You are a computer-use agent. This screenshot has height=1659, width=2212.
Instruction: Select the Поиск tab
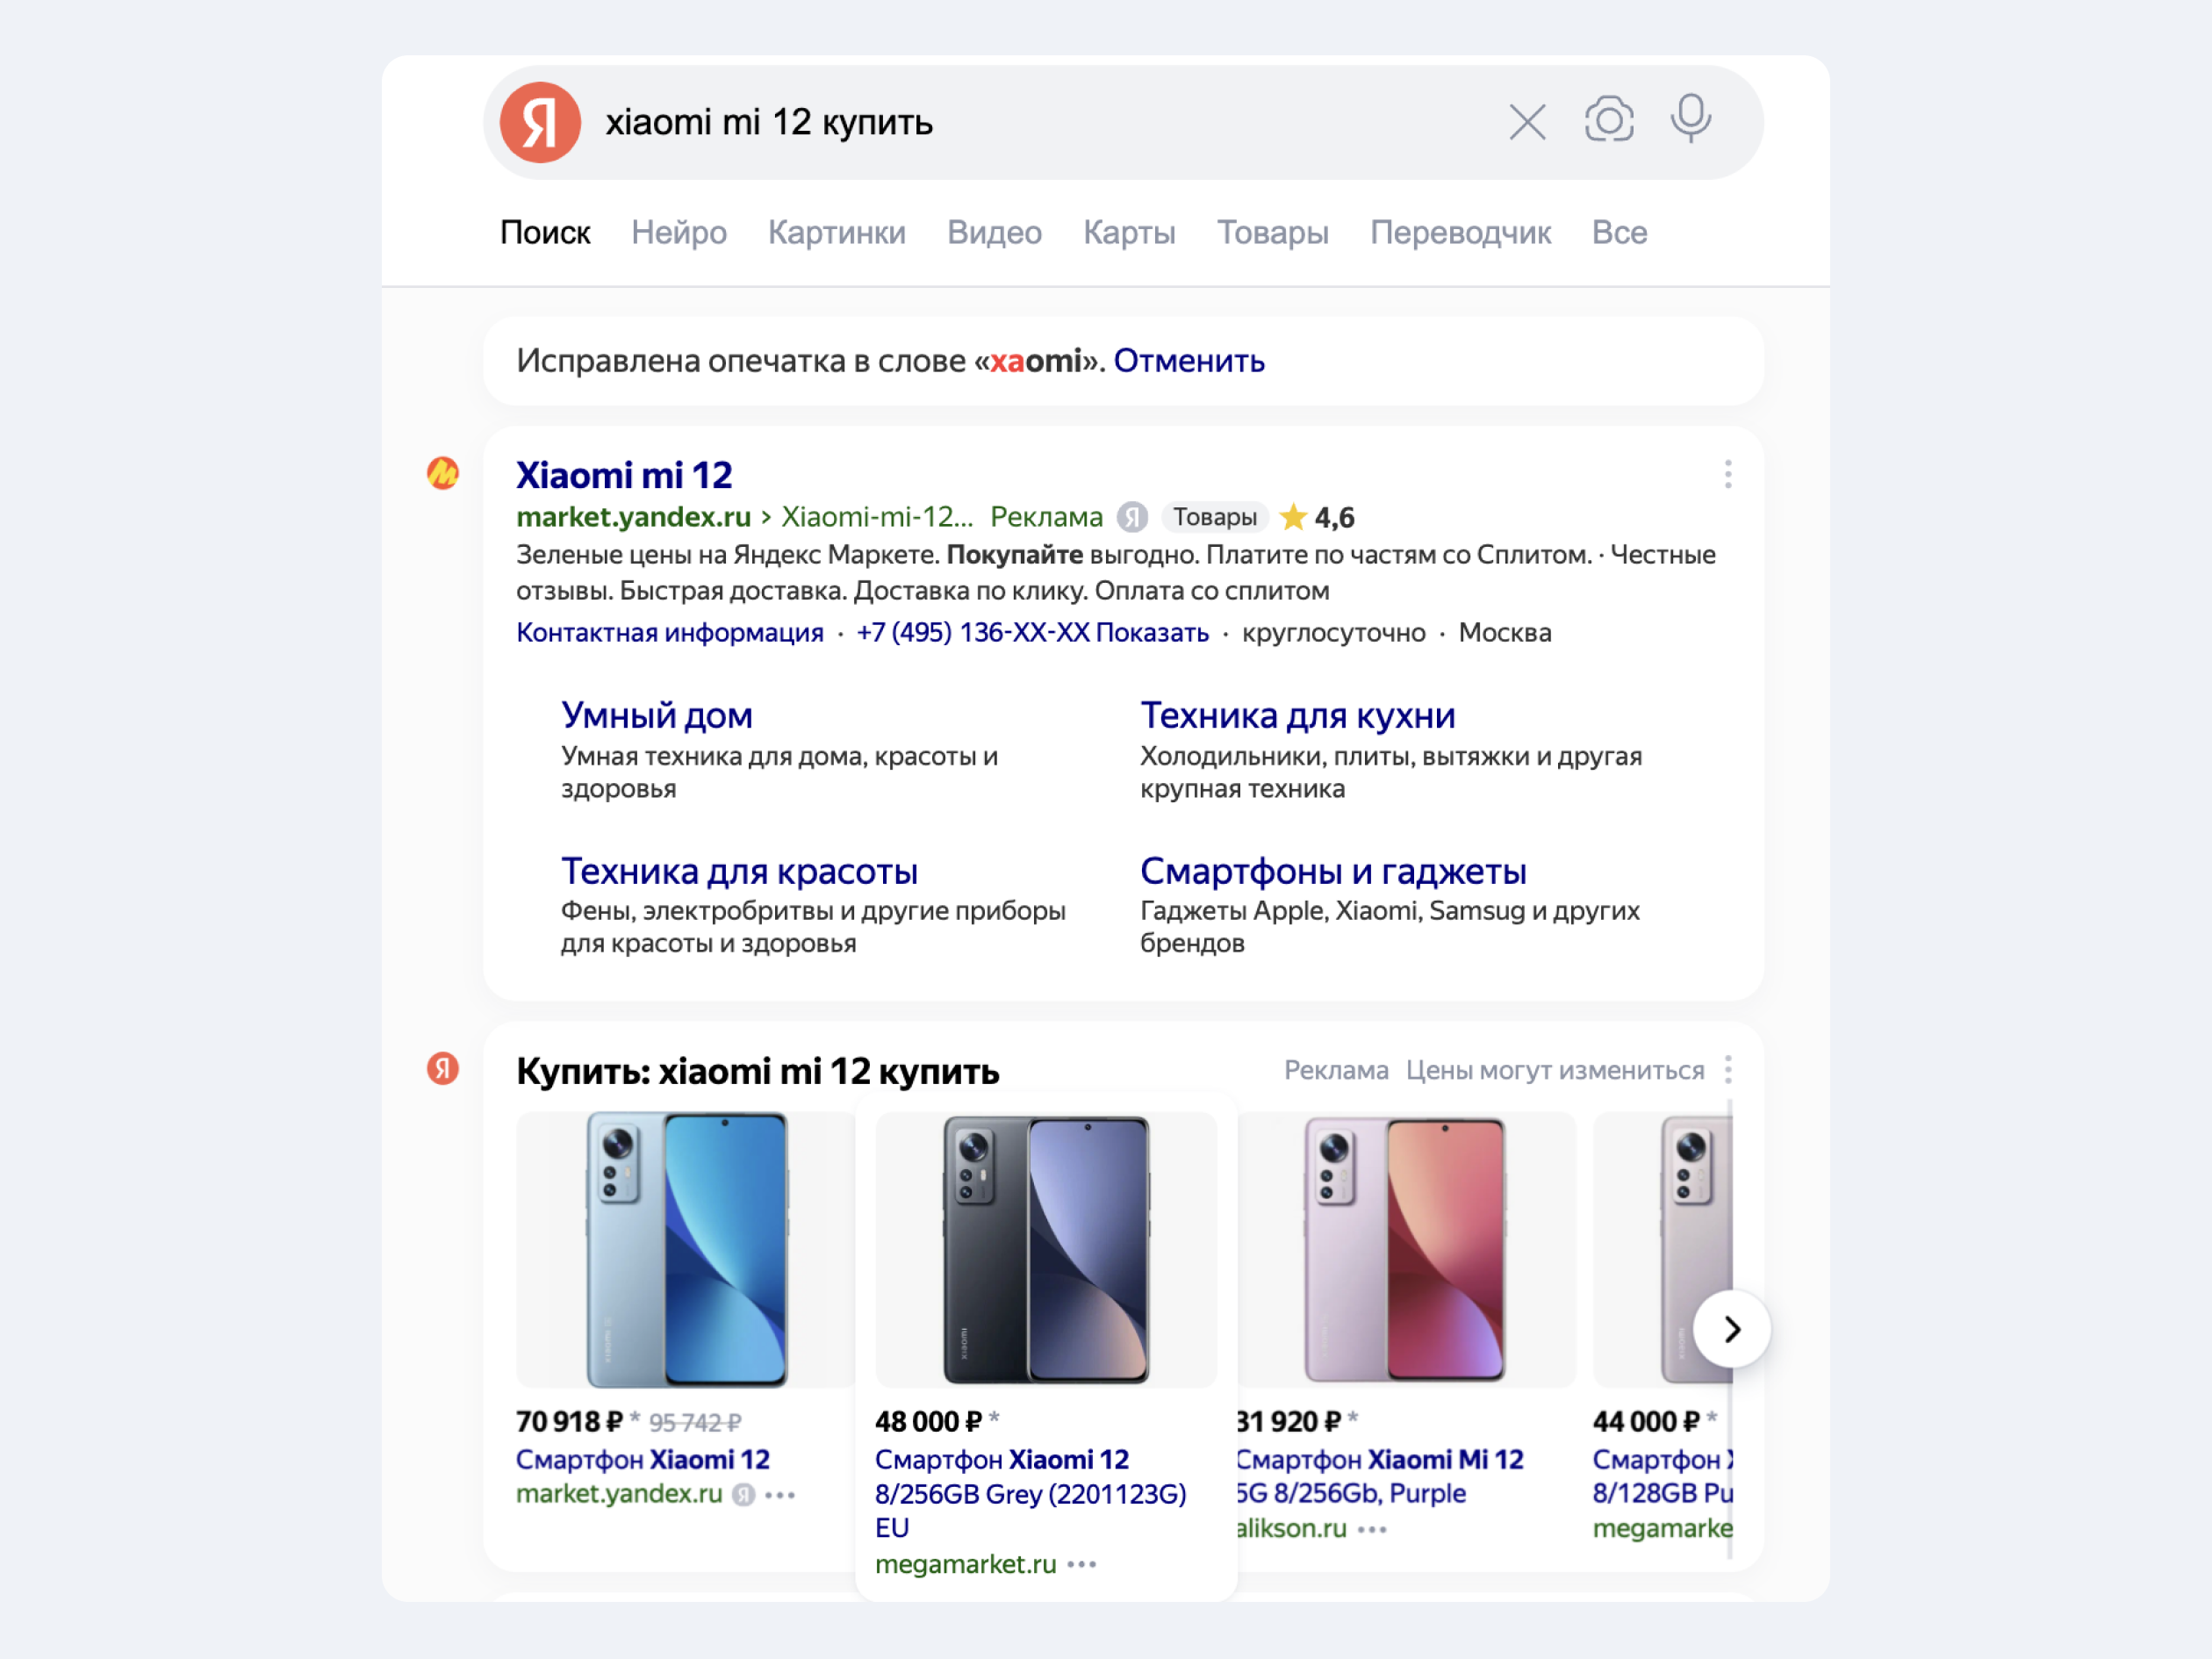pos(545,232)
